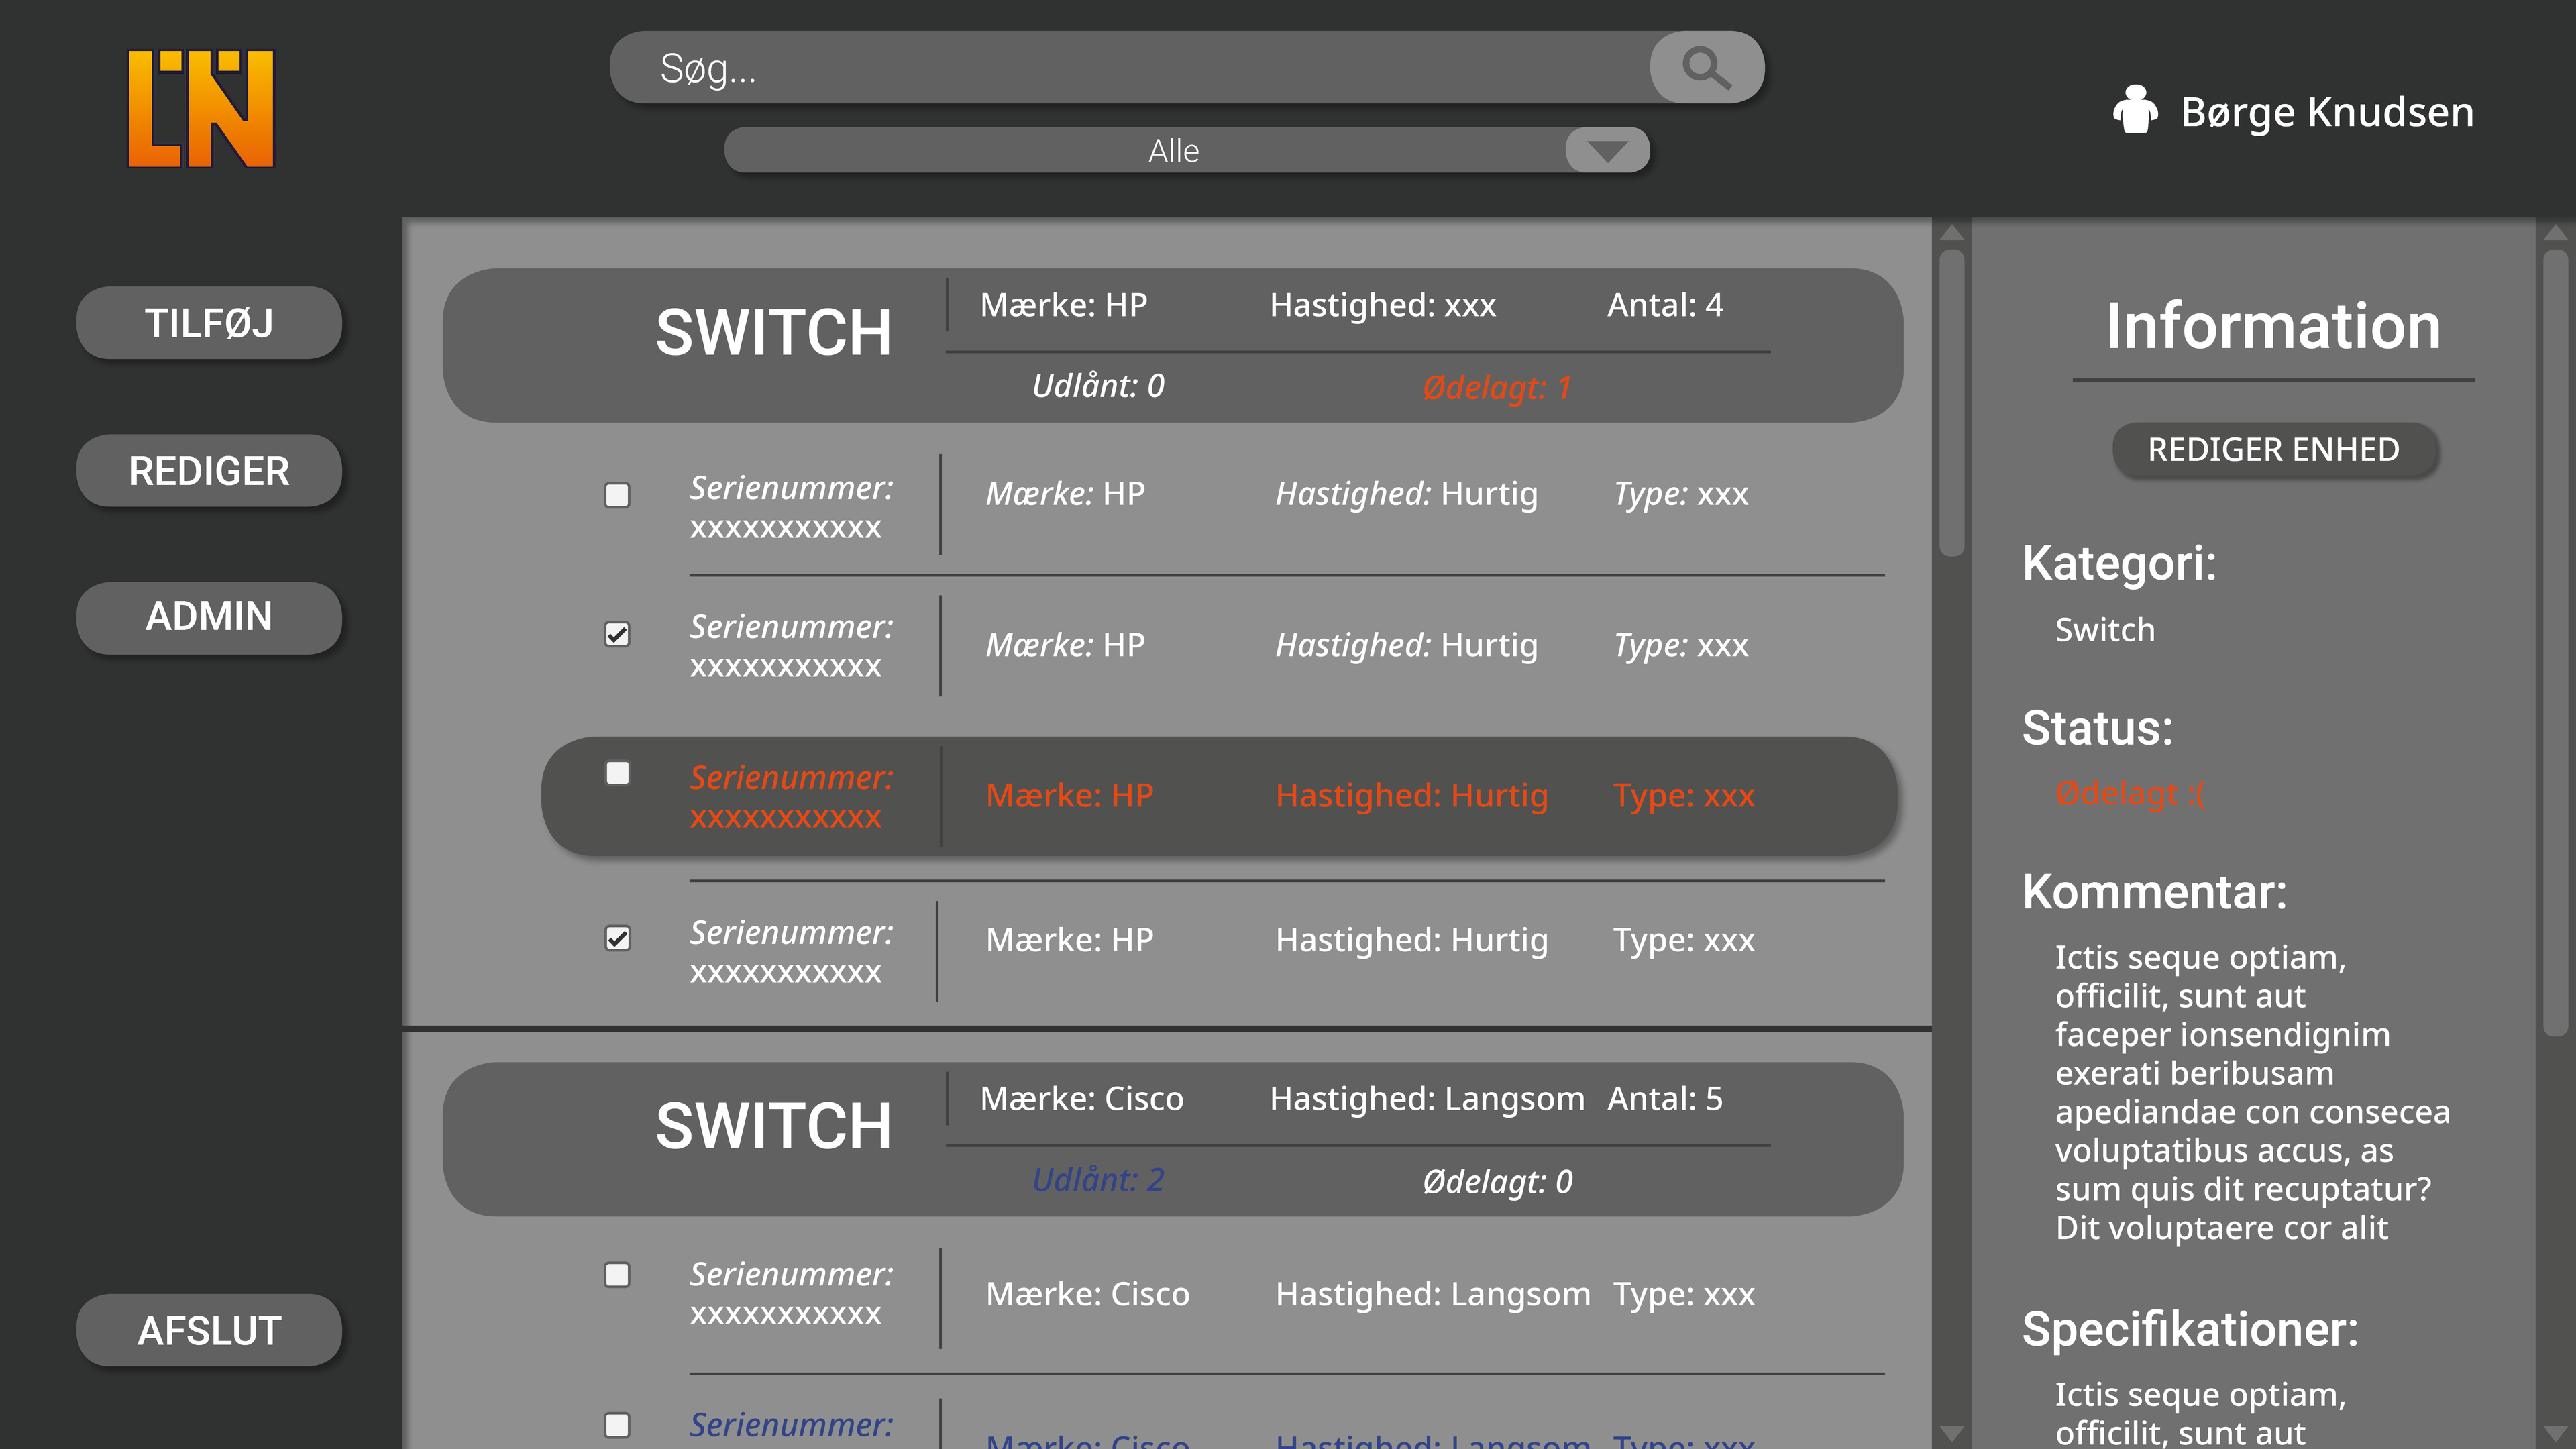The height and width of the screenshot is (1449, 2576).
Task: Collapse the HP SWITCH group header
Action: click(x=1173, y=345)
